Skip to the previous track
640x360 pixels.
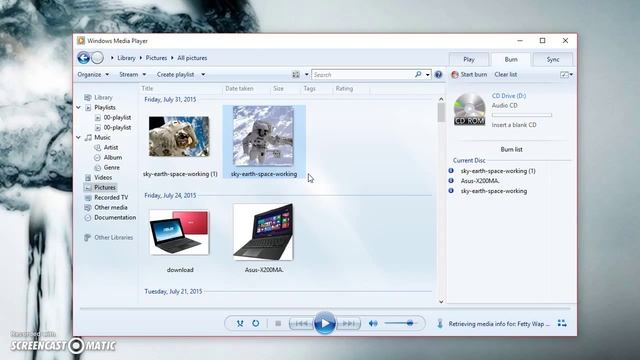(x=301, y=324)
